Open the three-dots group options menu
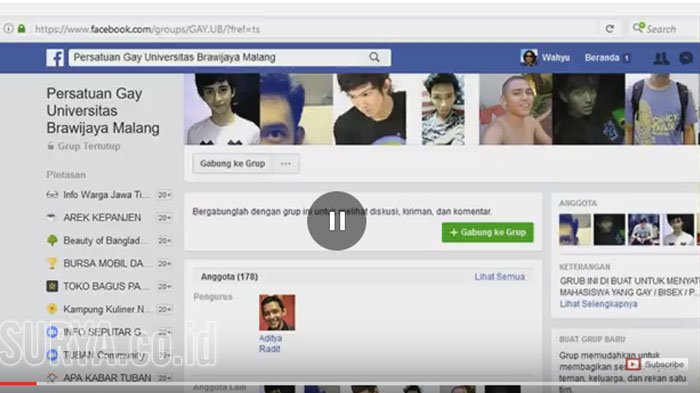 286,163
